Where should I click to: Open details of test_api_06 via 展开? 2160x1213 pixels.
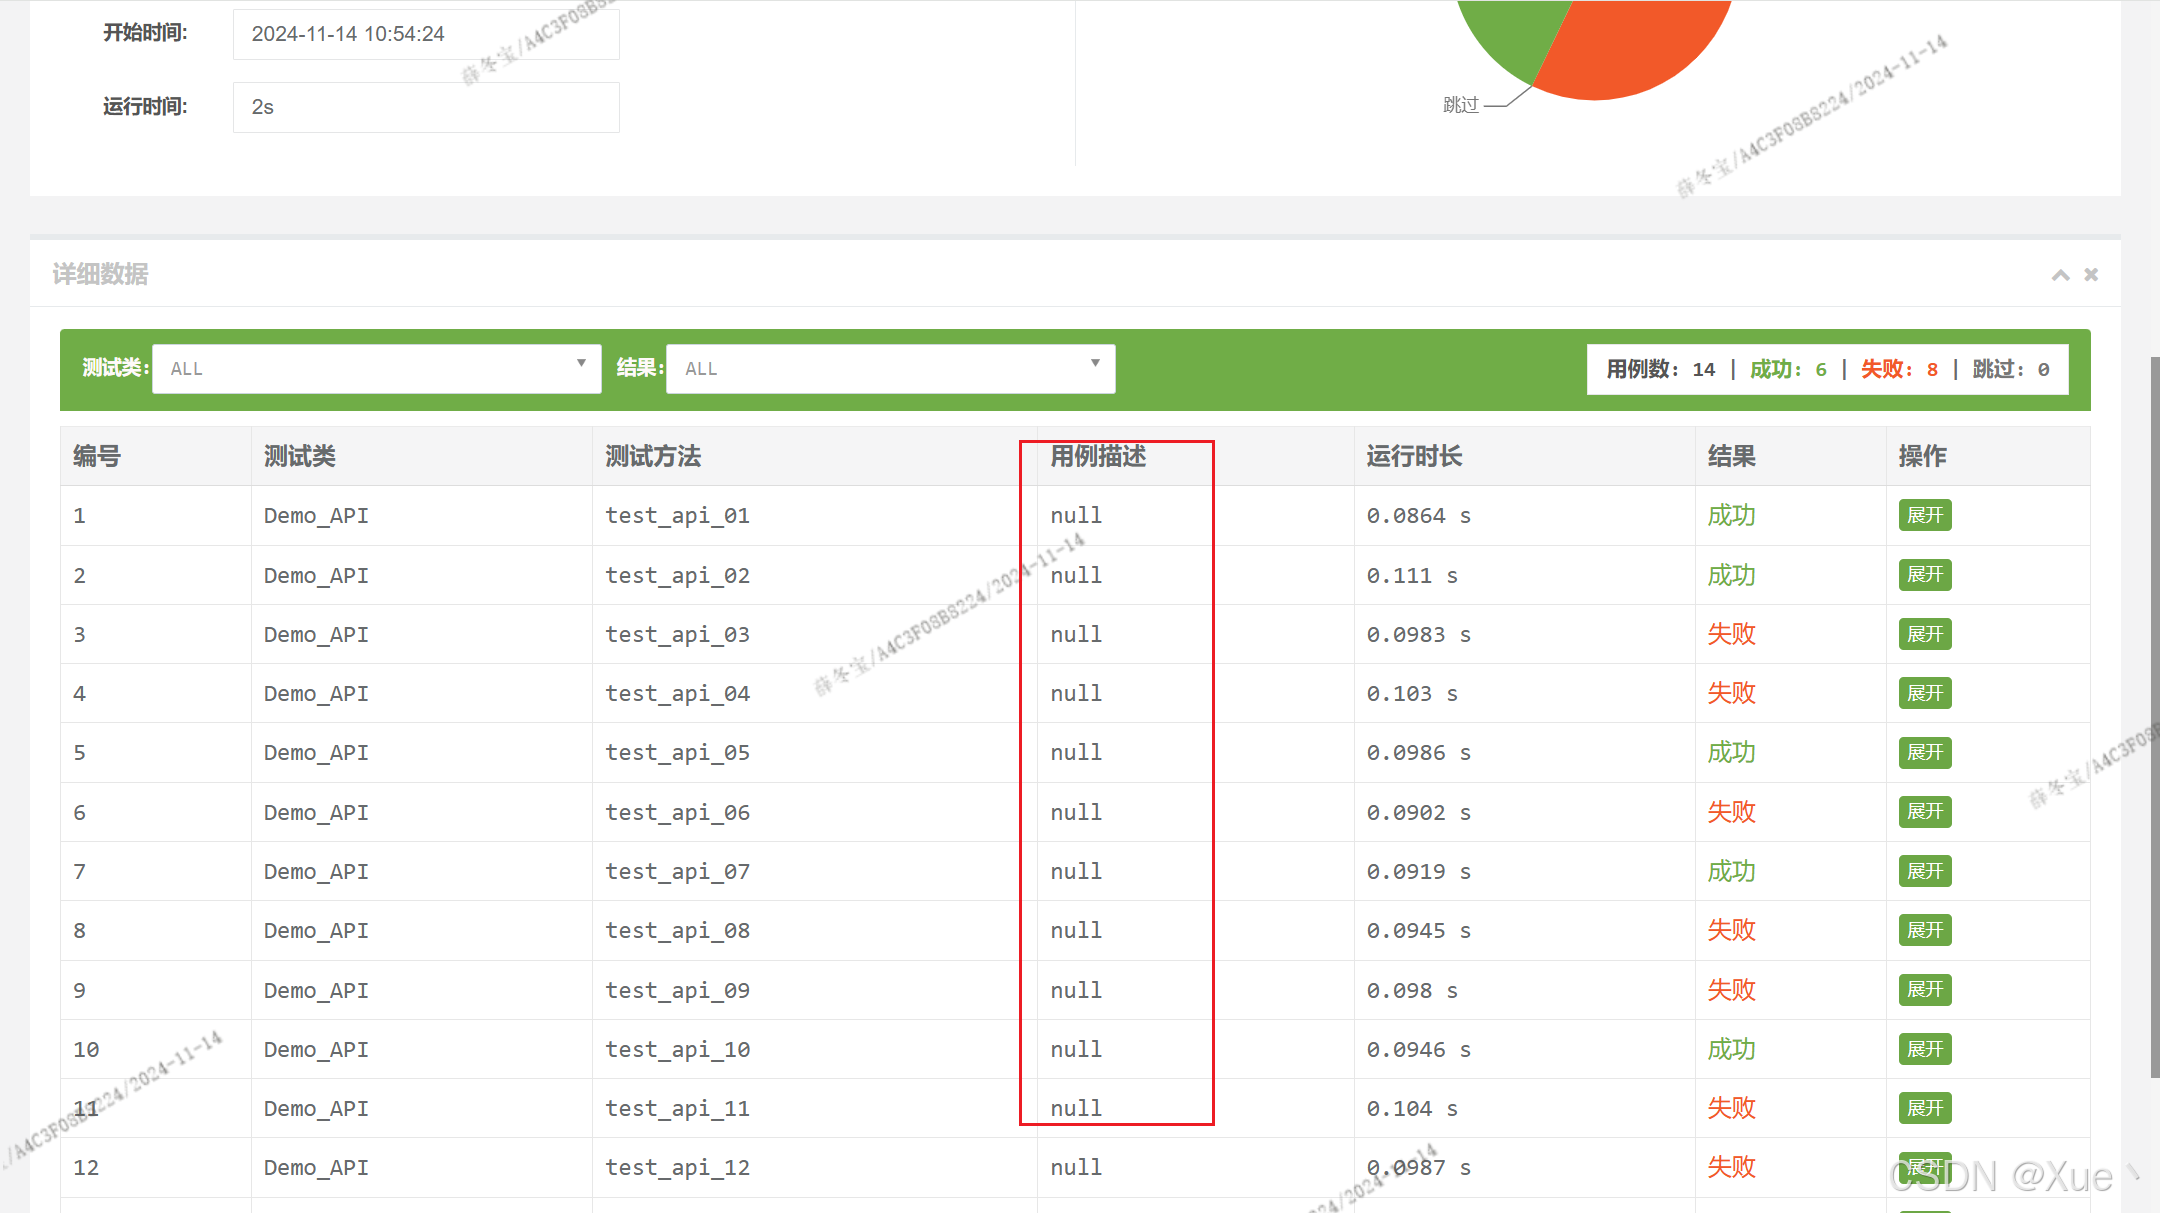tap(1924, 812)
